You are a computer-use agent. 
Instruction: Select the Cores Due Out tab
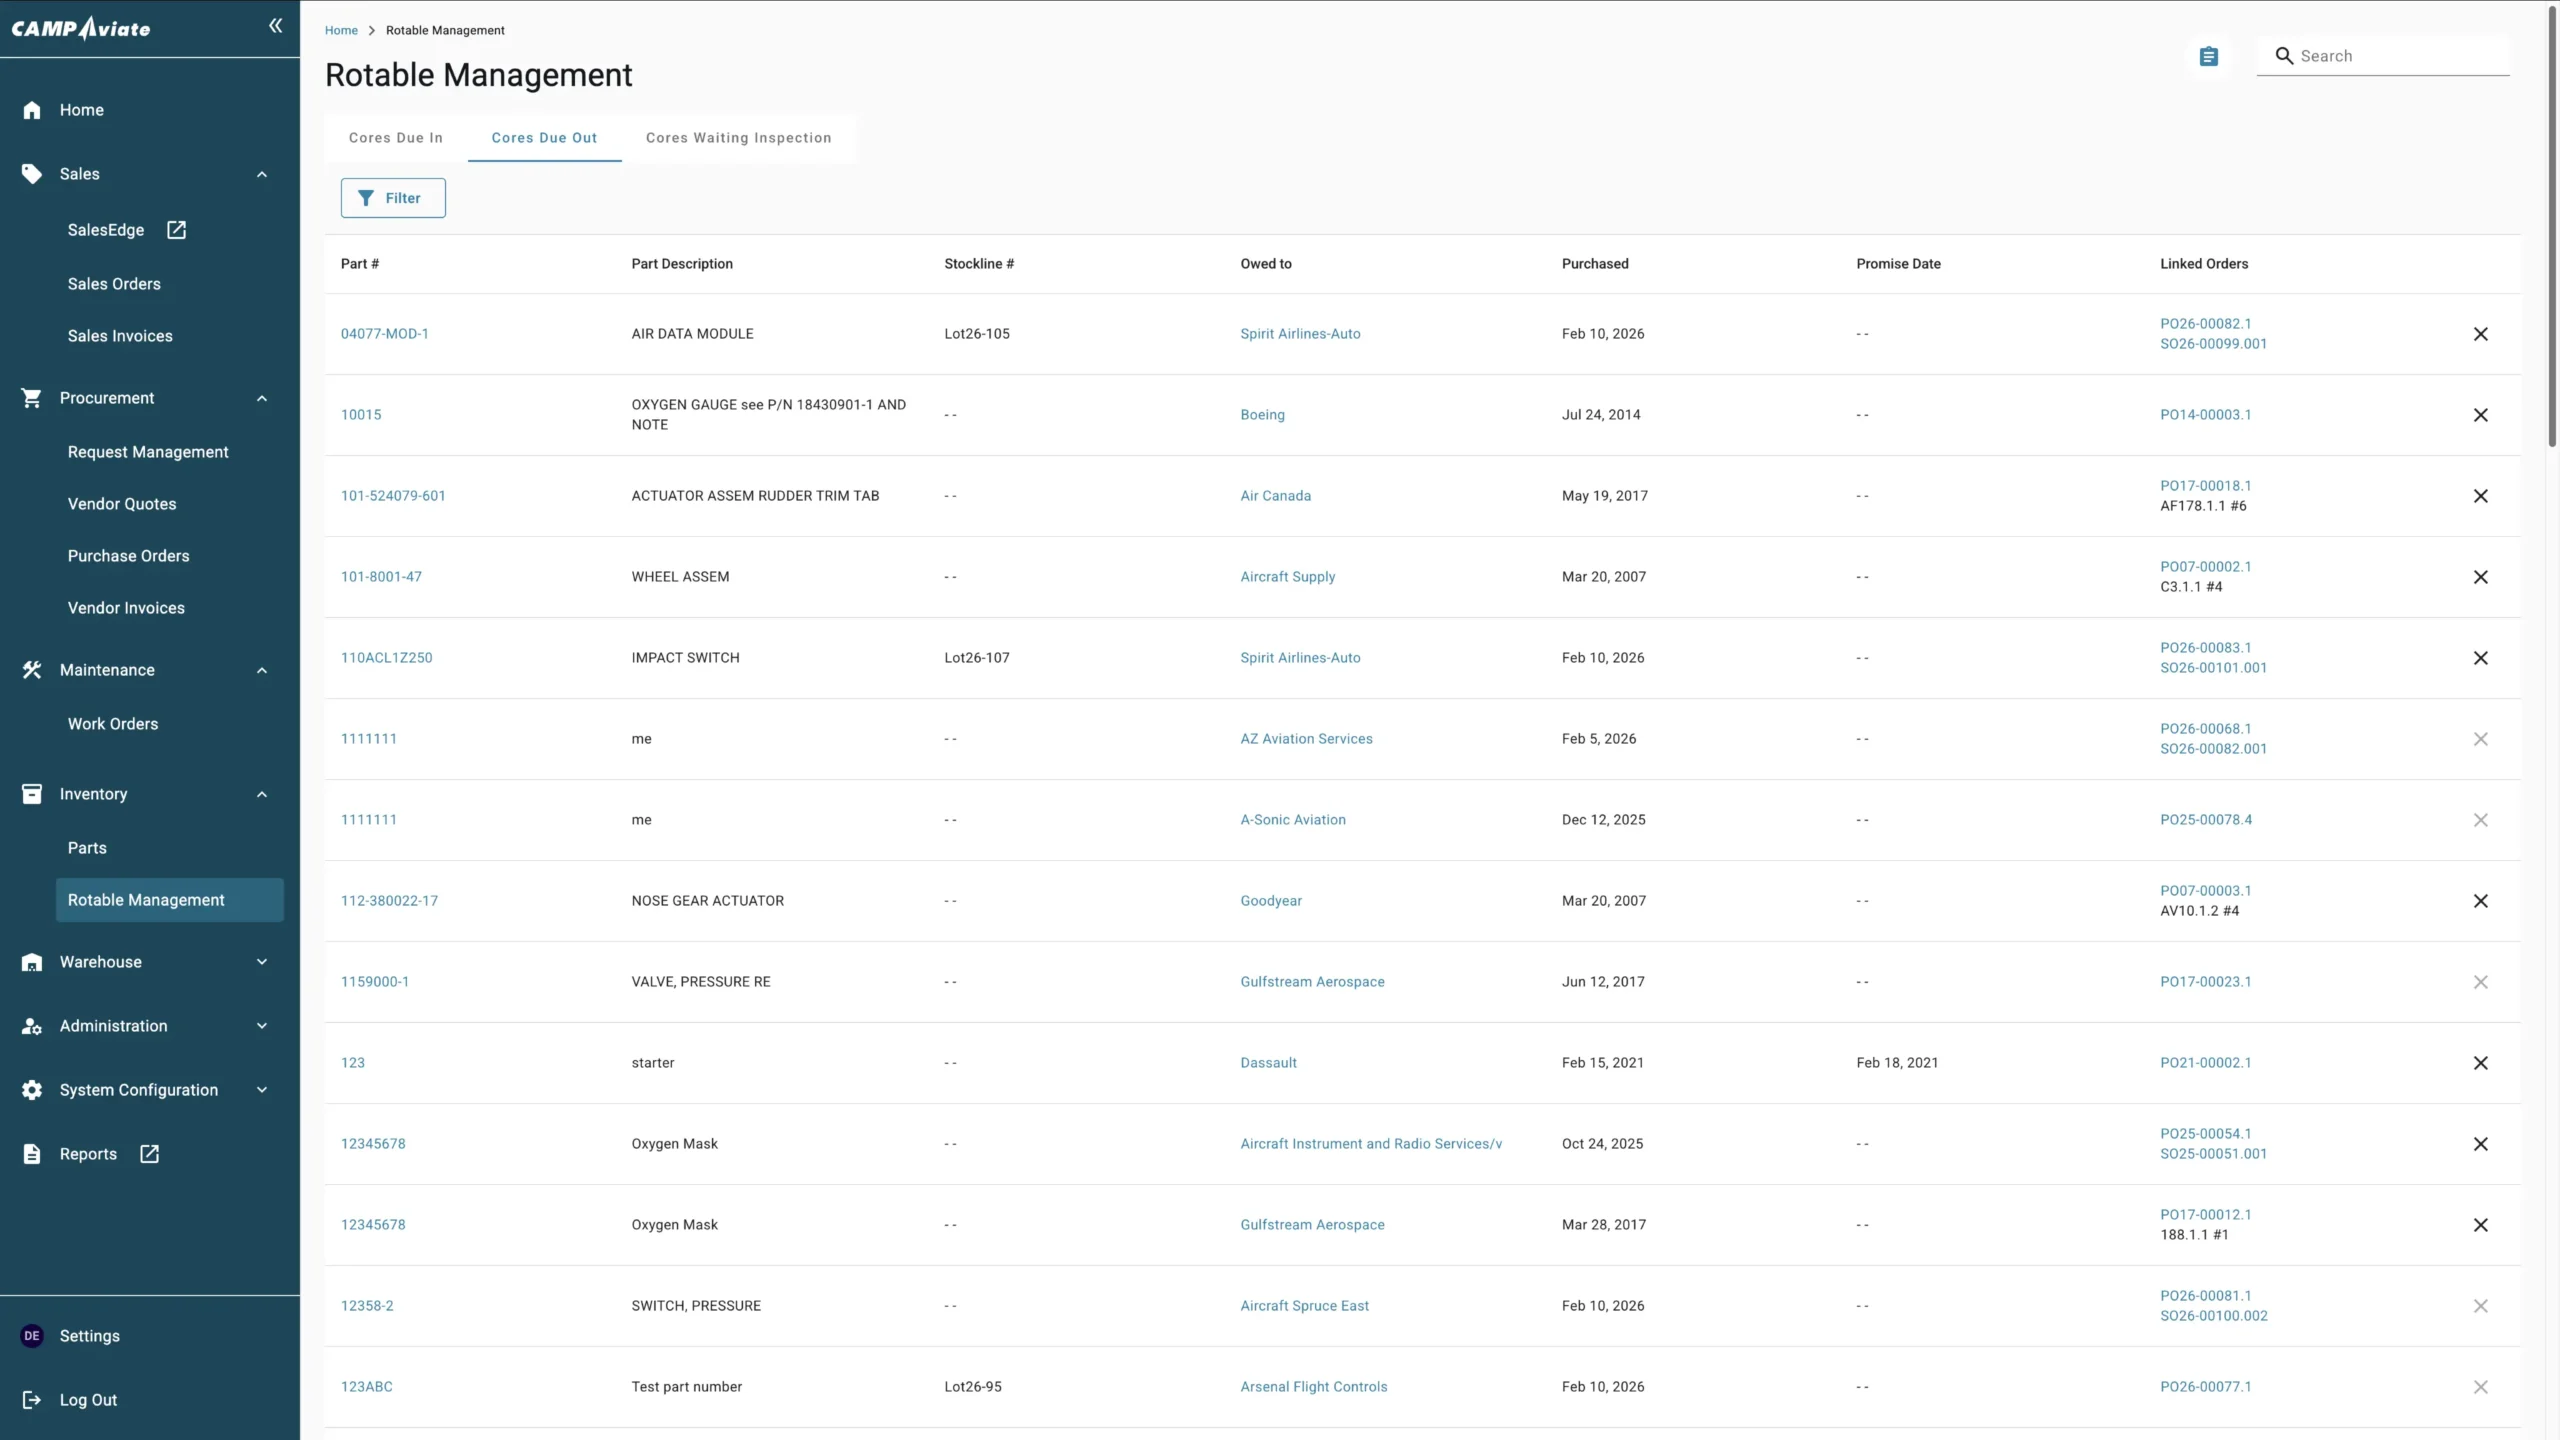coord(544,138)
